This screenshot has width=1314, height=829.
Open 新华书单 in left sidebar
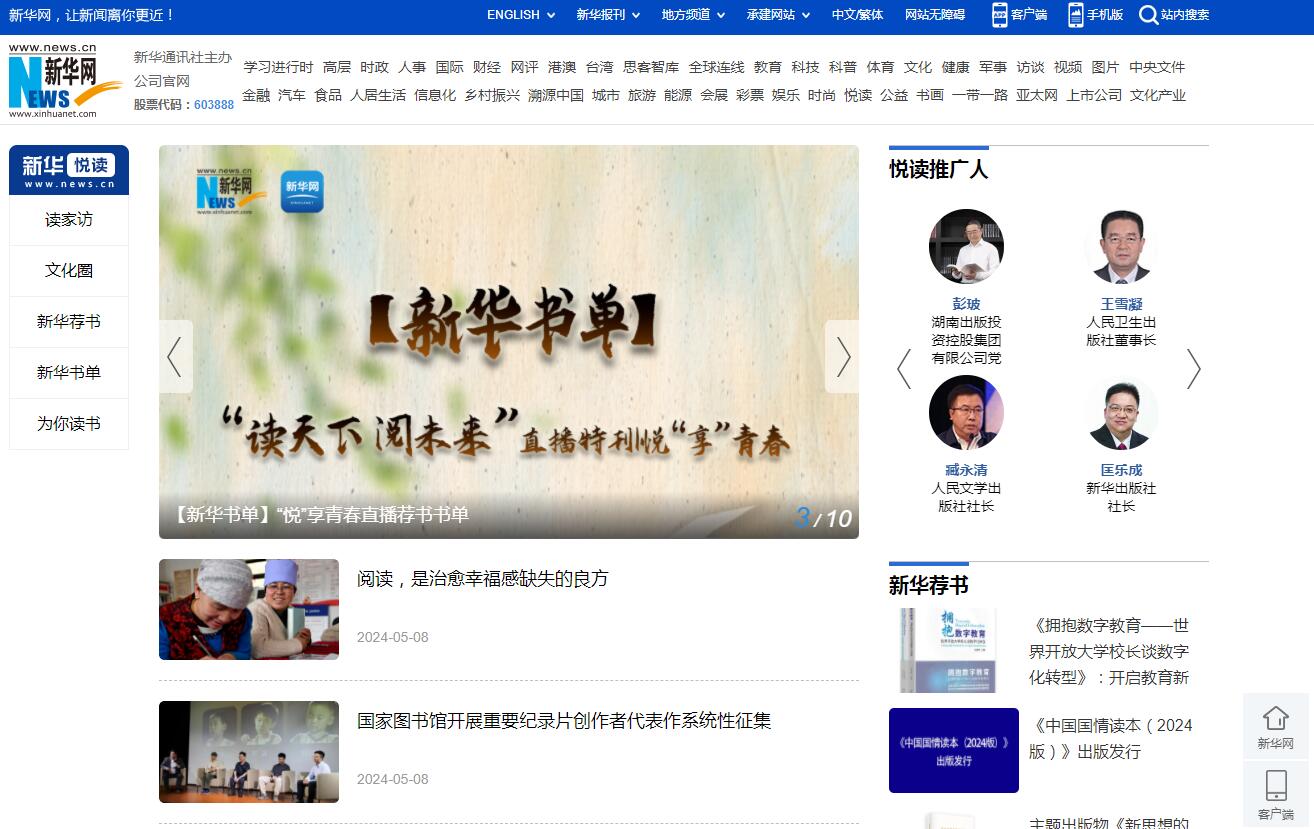click(x=69, y=373)
